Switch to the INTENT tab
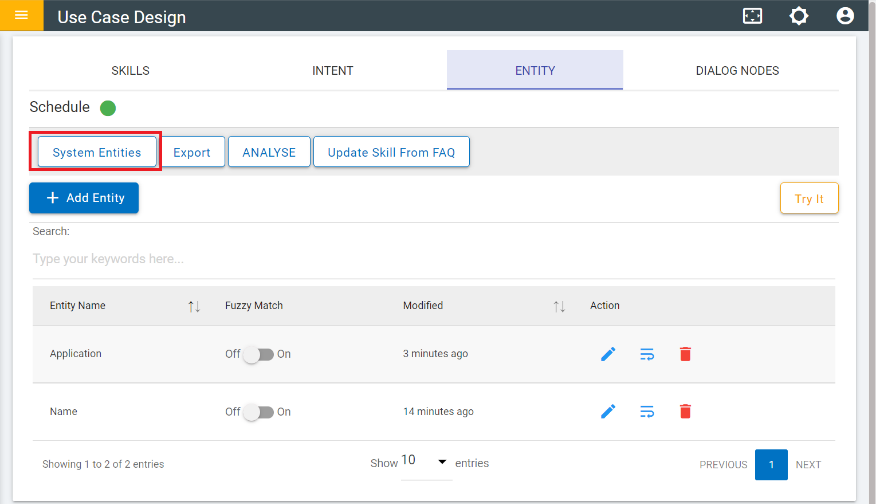The height and width of the screenshot is (504, 876). (332, 71)
